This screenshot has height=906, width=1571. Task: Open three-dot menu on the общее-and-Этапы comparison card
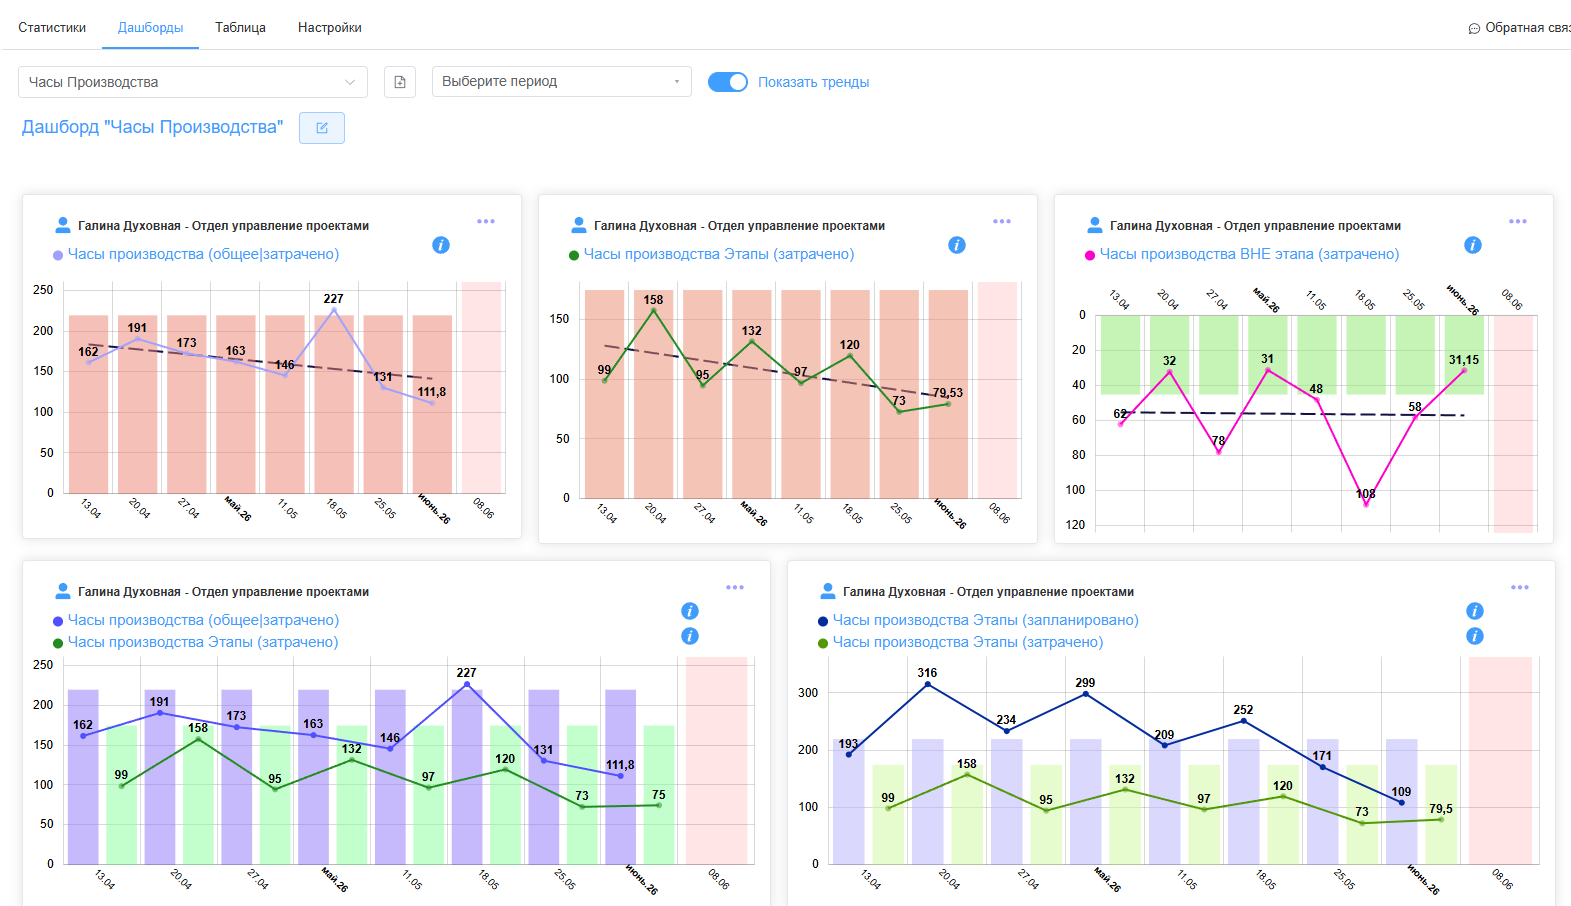pos(735,587)
